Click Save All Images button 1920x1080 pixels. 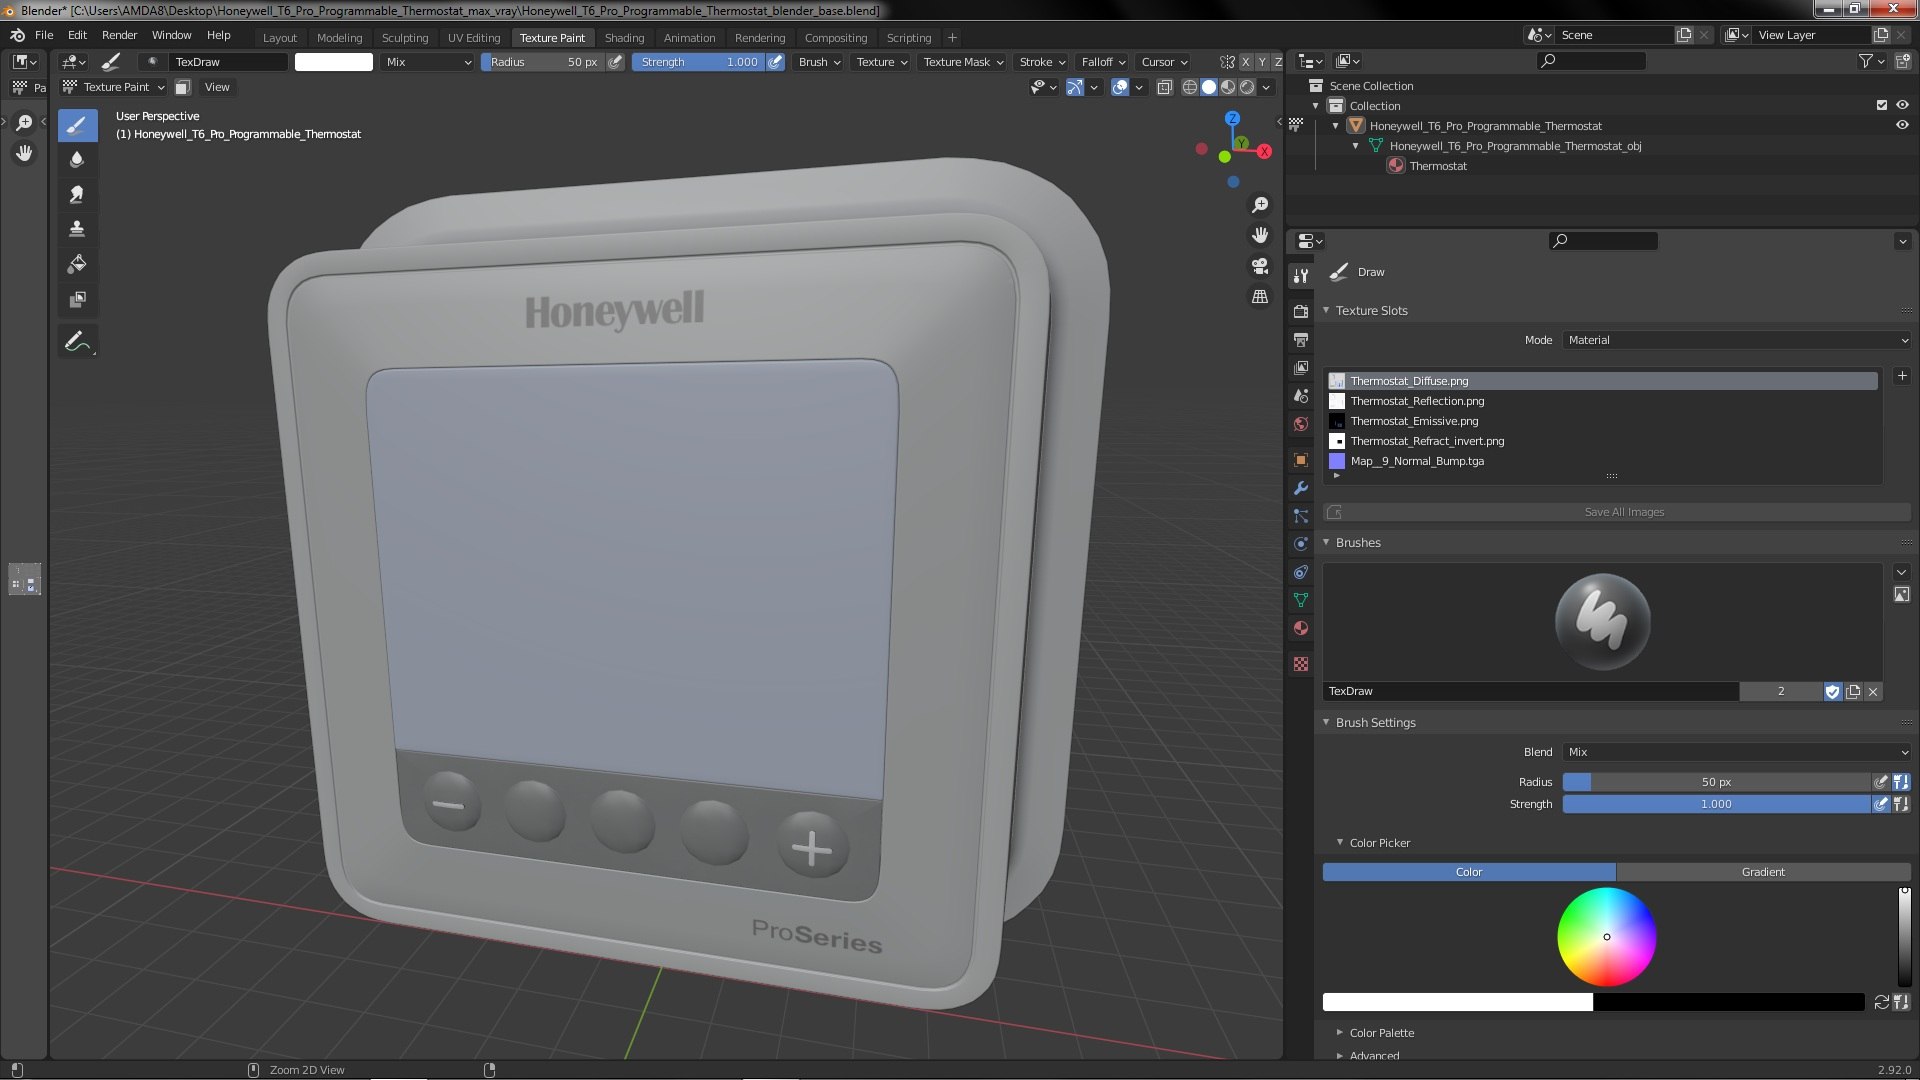(x=1617, y=512)
